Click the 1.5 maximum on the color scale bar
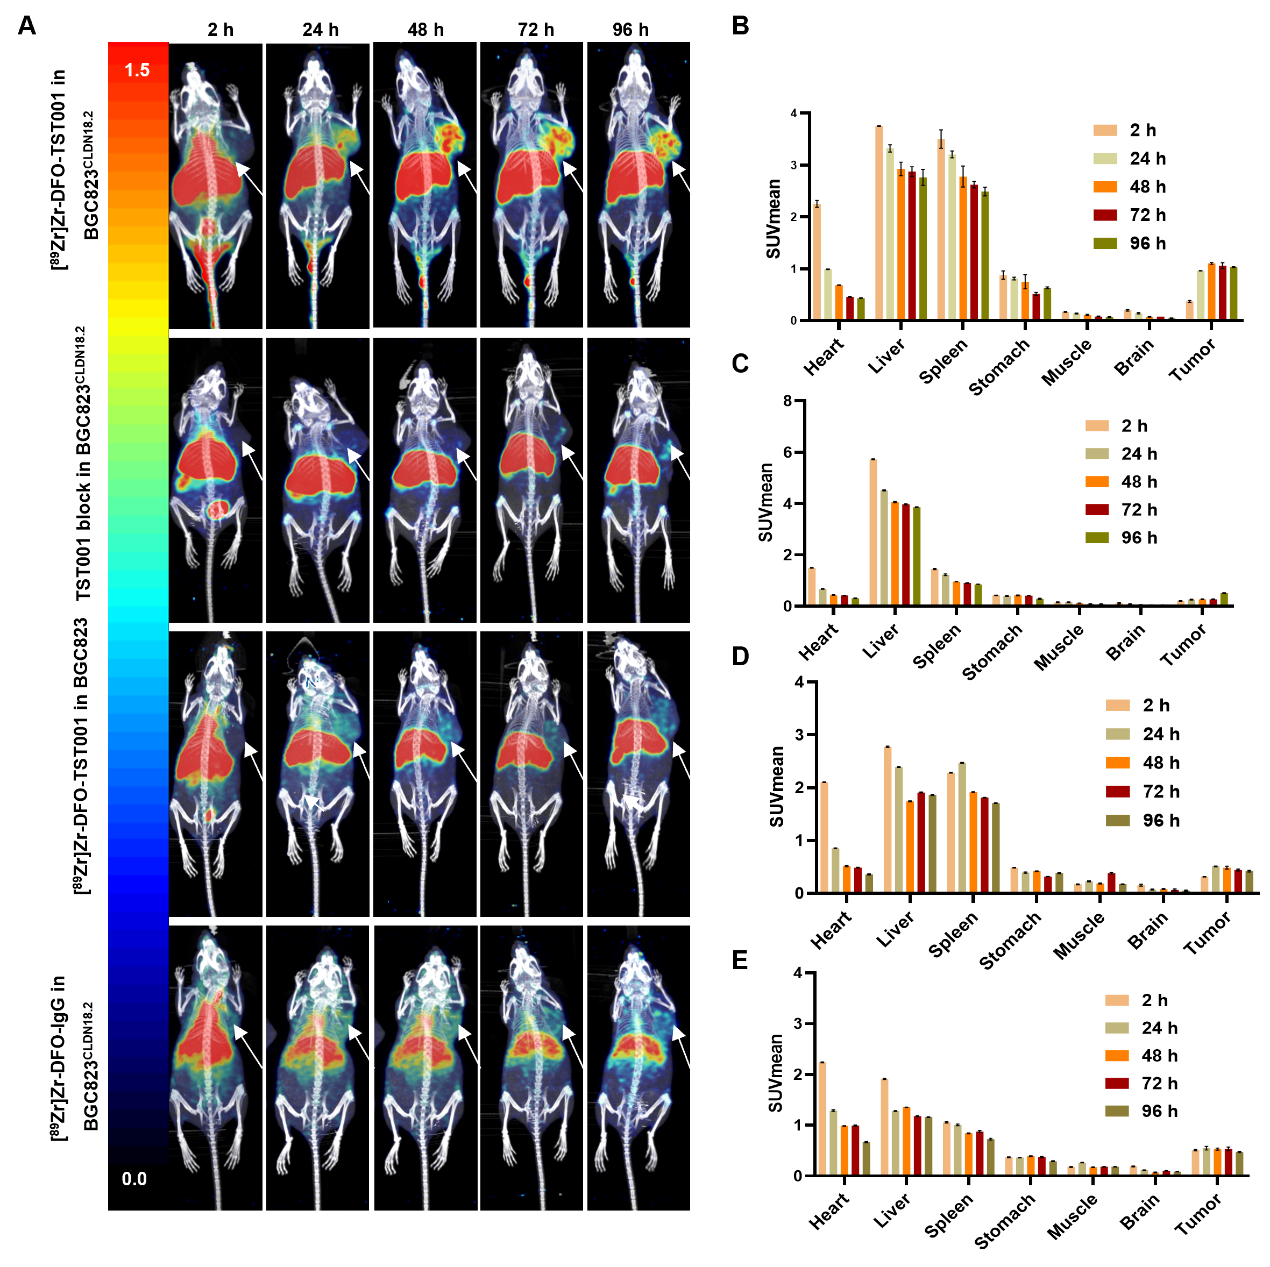This screenshot has width=1270, height=1267. [137, 70]
